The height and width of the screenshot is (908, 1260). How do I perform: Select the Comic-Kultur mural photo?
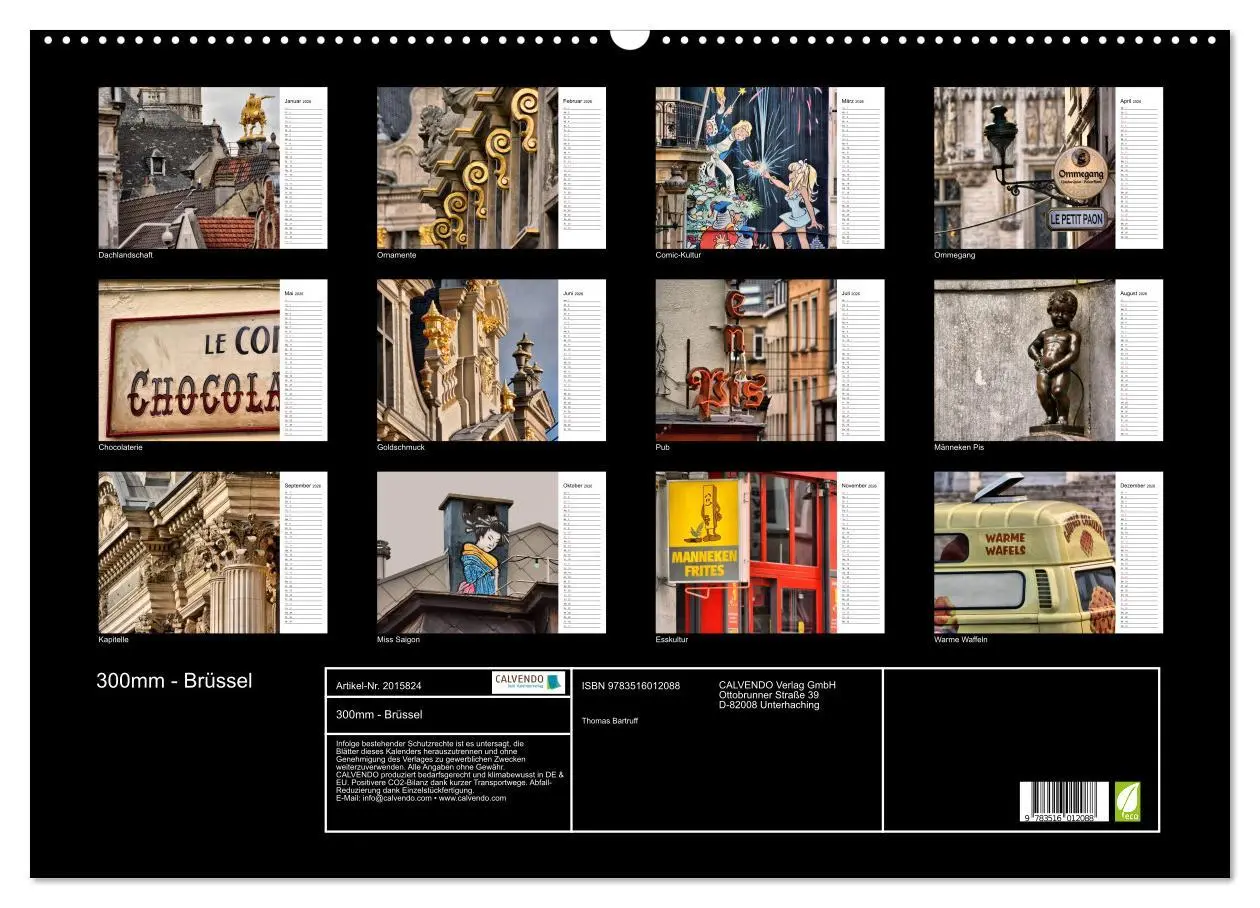pyautogui.click(x=746, y=168)
